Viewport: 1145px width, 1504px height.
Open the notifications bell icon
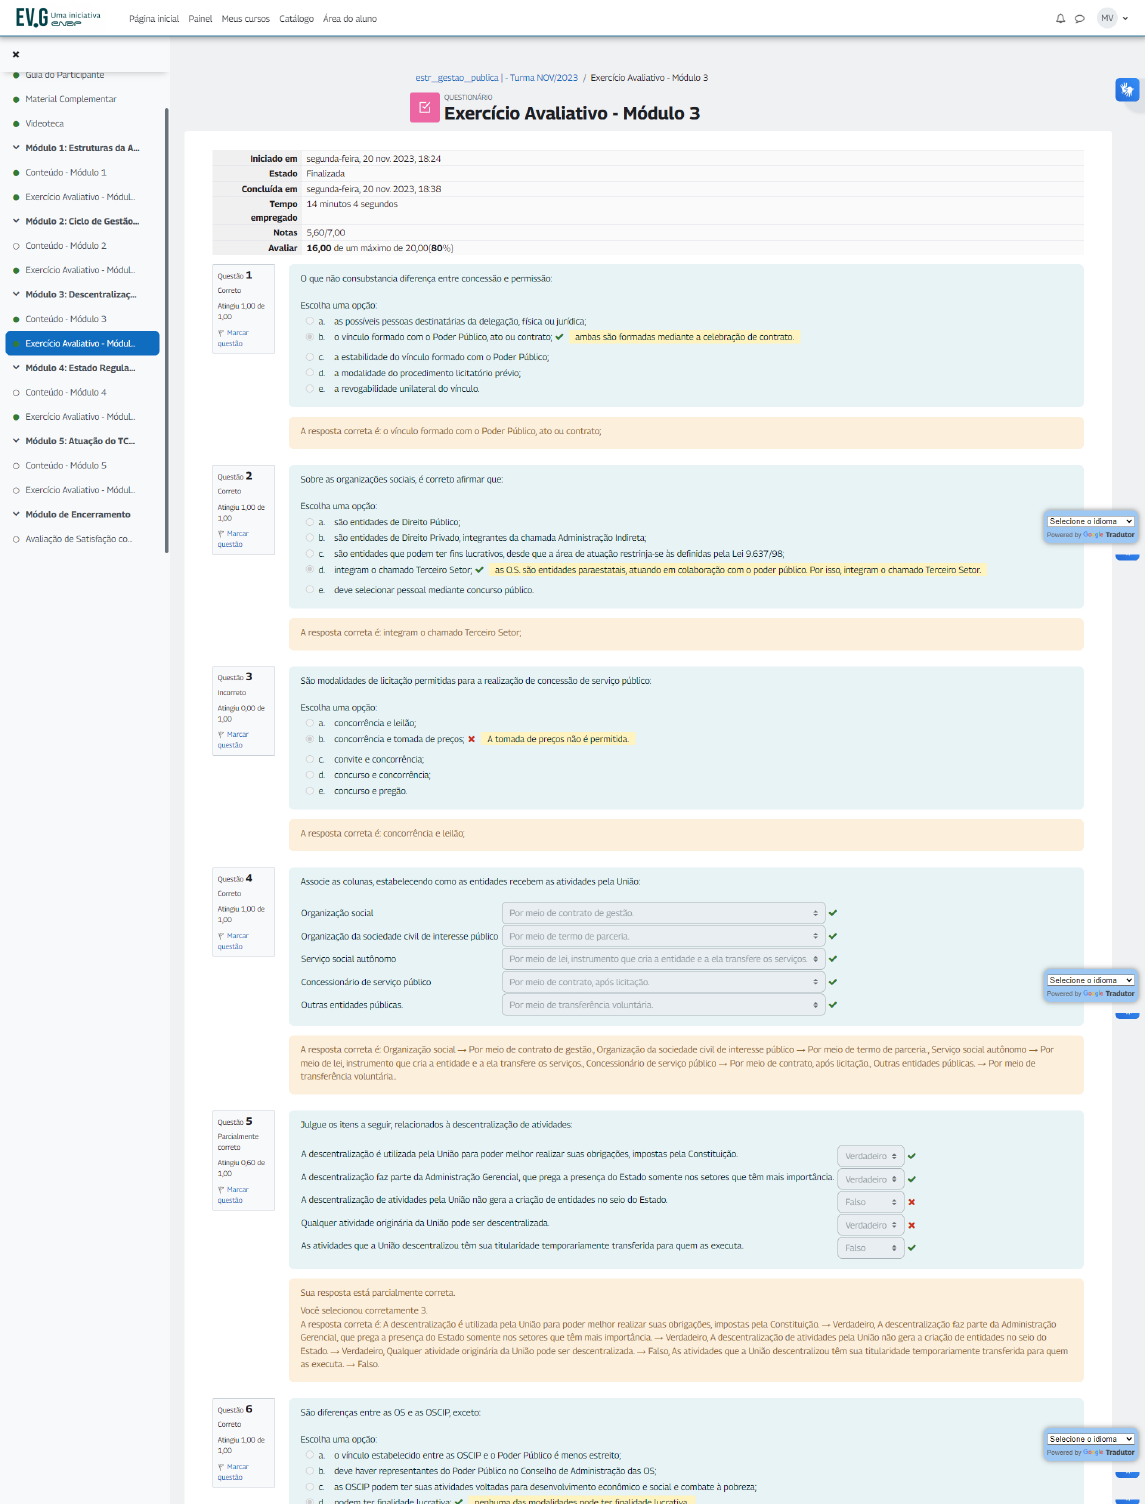[x=1060, y=19]
